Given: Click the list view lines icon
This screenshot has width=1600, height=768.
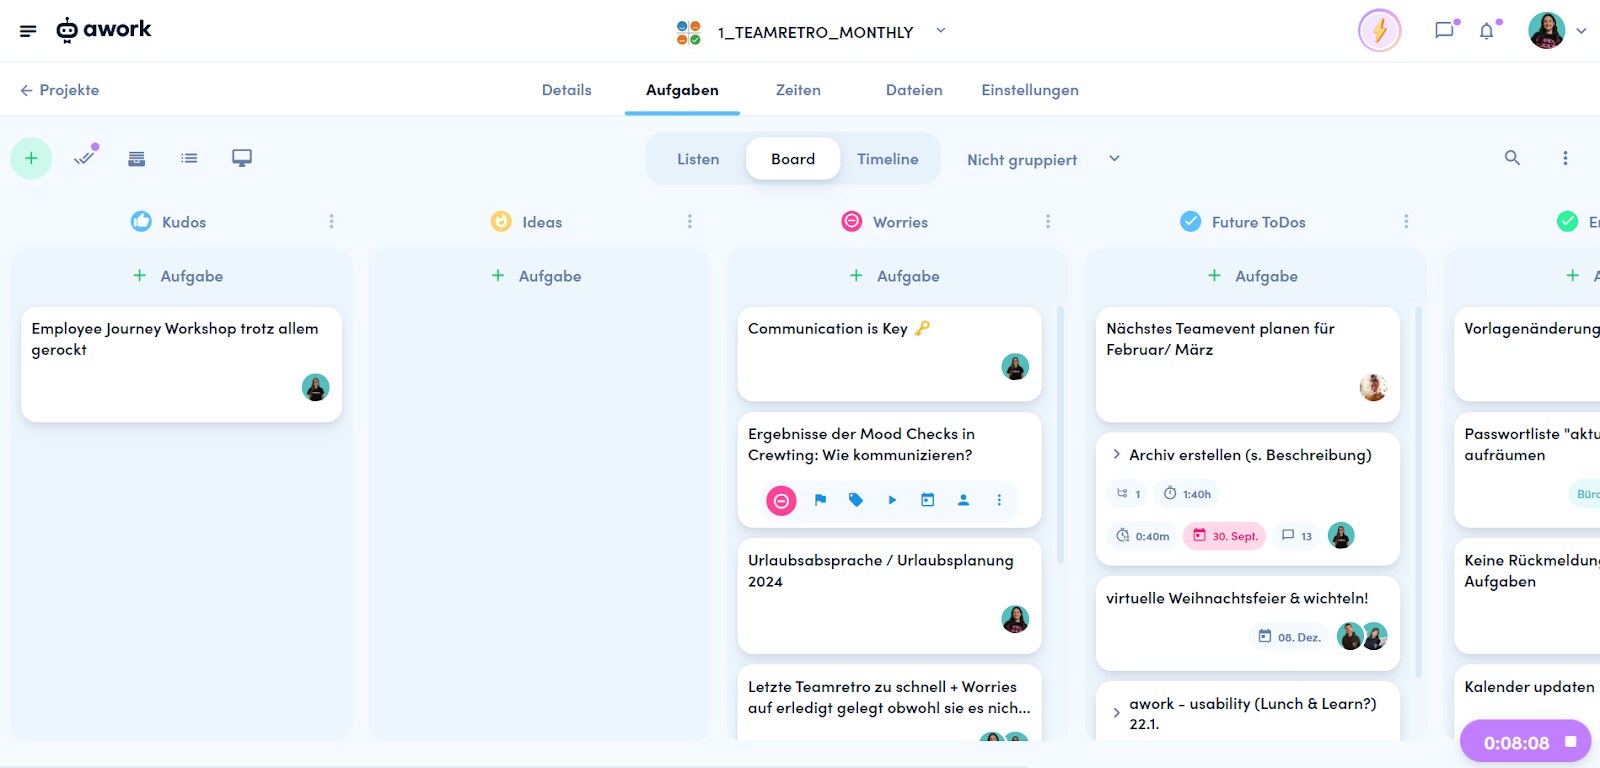Looking at the screenshot, I should (189, 158).
